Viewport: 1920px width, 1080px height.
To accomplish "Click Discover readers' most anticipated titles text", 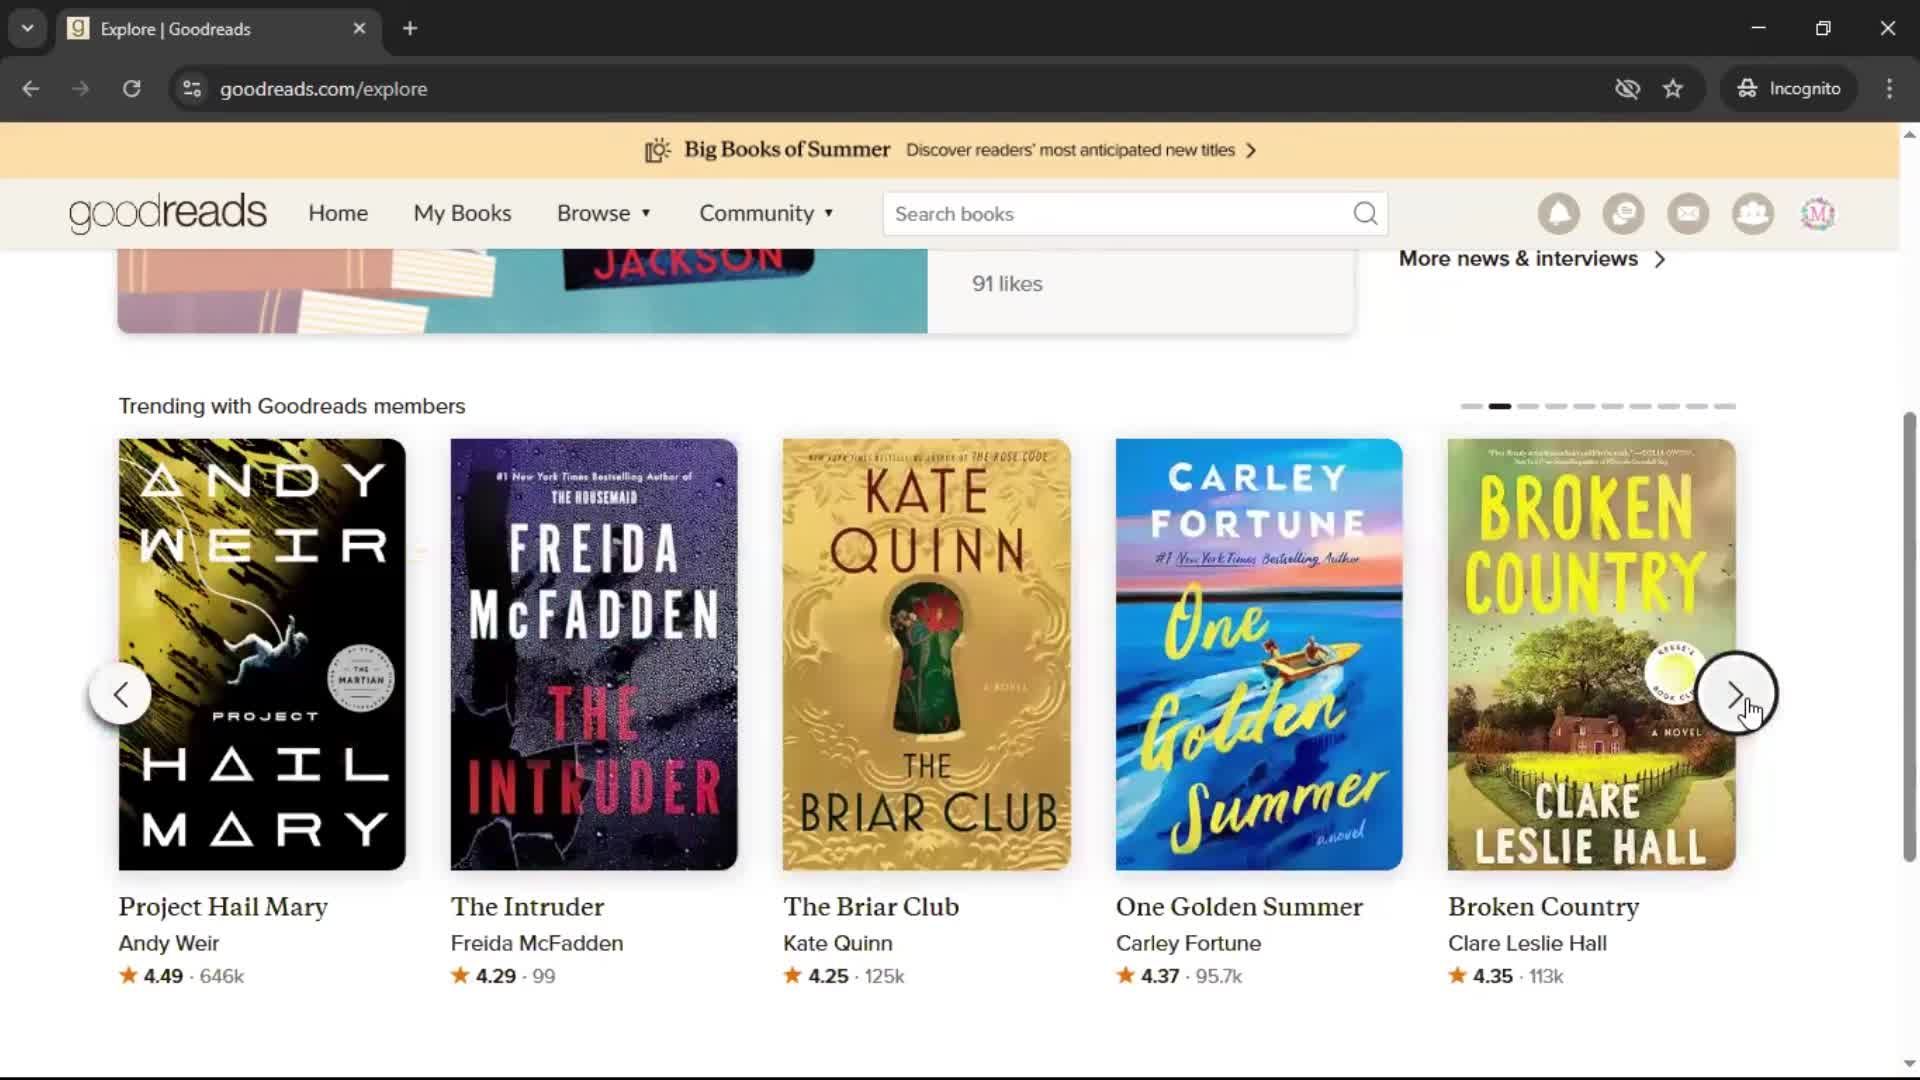I will [x=1070, y=150].
